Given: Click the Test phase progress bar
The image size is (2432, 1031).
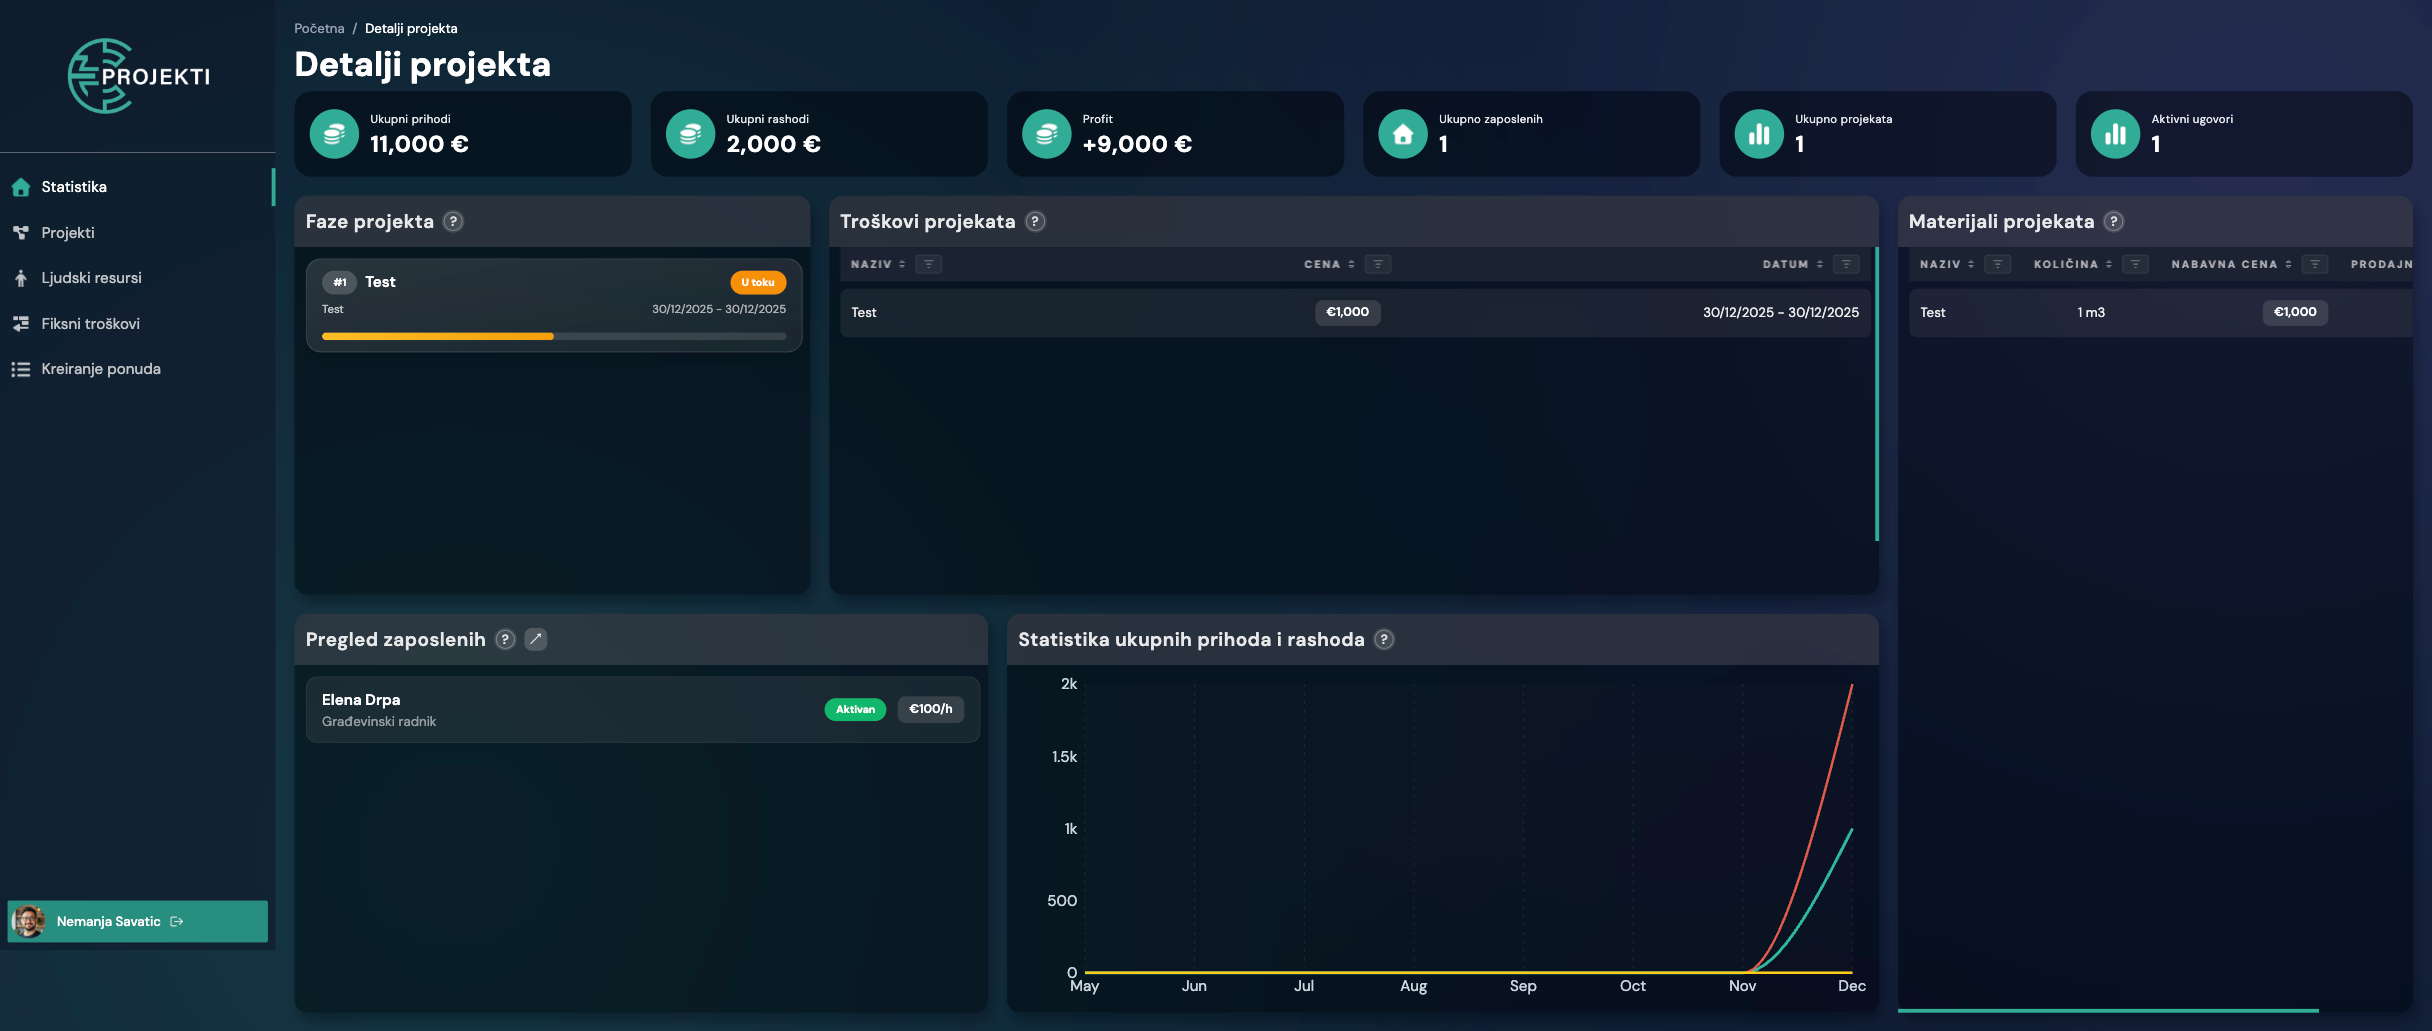Looking at the screenshot, I should coord(553,337).
